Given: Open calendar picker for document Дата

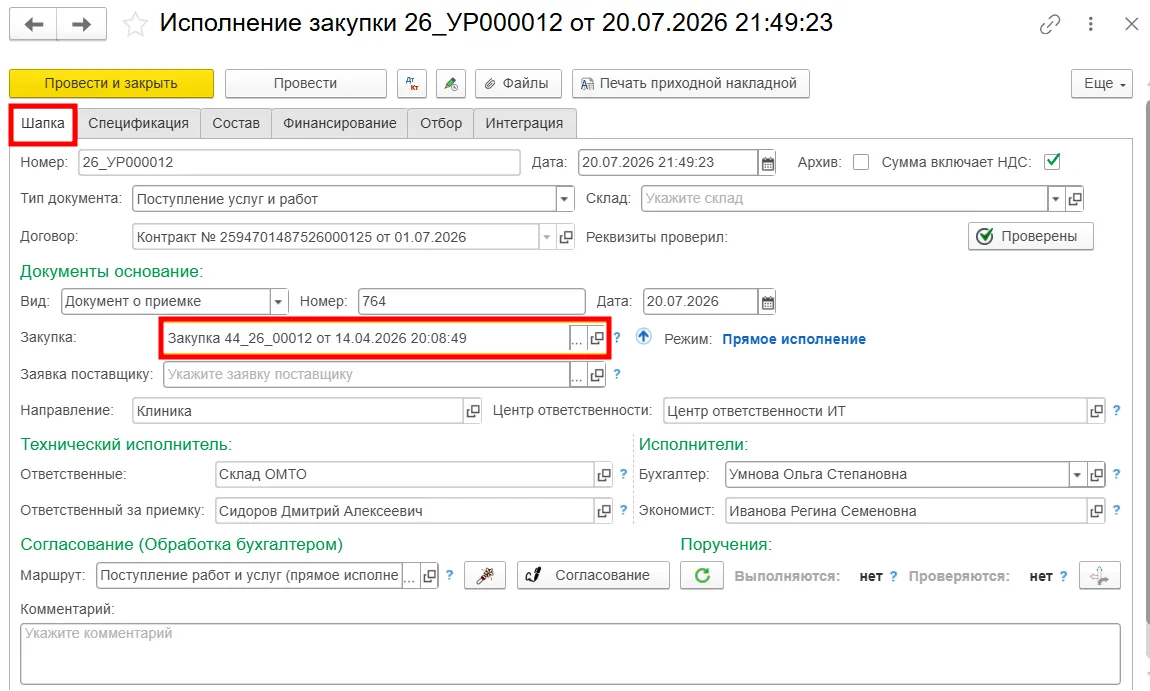Looking at the screenshot, I should [767, 163].
